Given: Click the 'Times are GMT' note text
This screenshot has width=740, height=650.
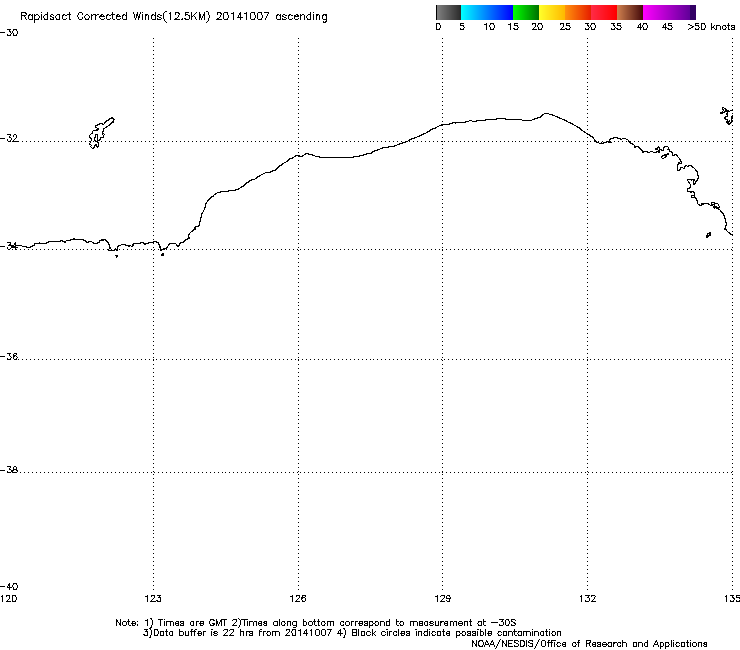Looking at the screenshot, I should 193,623.
